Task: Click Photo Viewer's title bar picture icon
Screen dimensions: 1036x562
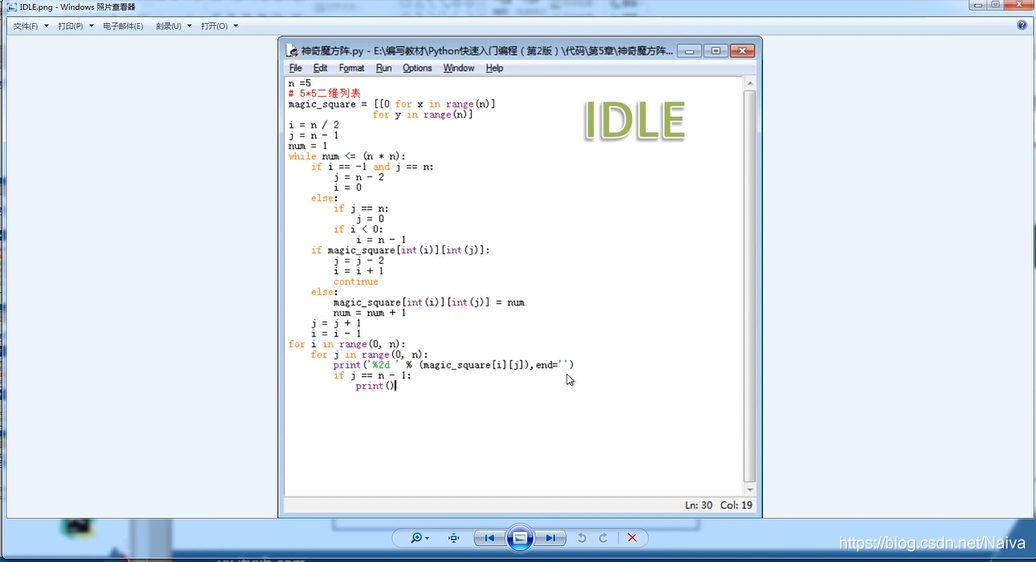Action: 11,7
